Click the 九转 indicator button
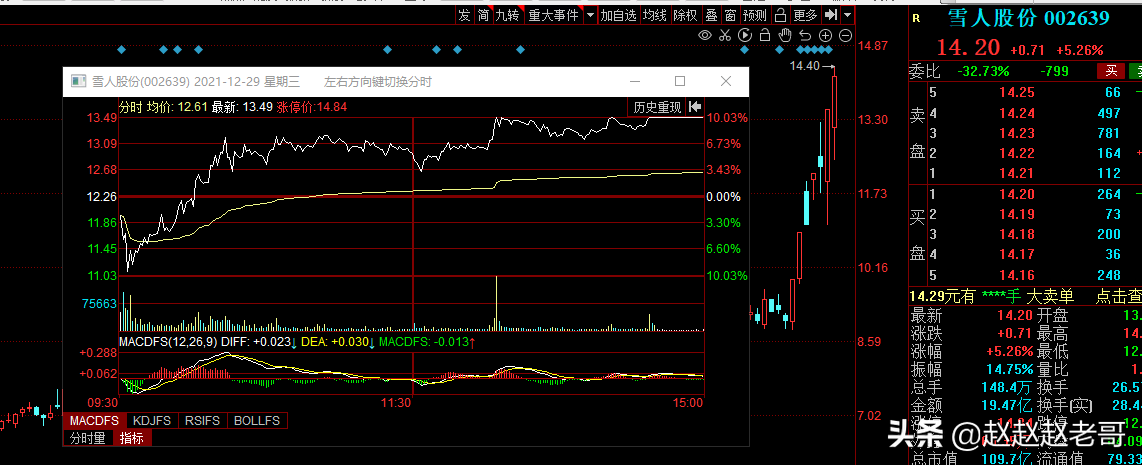Image resolution: width=1142 pixels, height=465 pixels. click(x=508, y=15)
